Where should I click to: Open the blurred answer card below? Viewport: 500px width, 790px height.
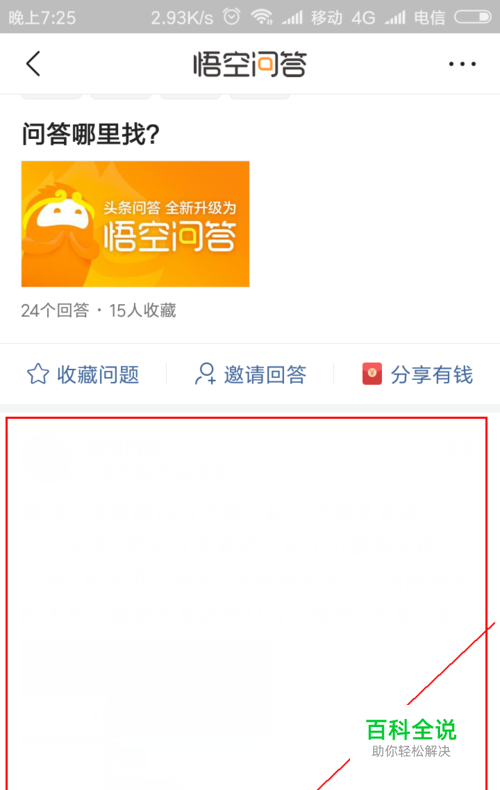click(x=246, y=604)
